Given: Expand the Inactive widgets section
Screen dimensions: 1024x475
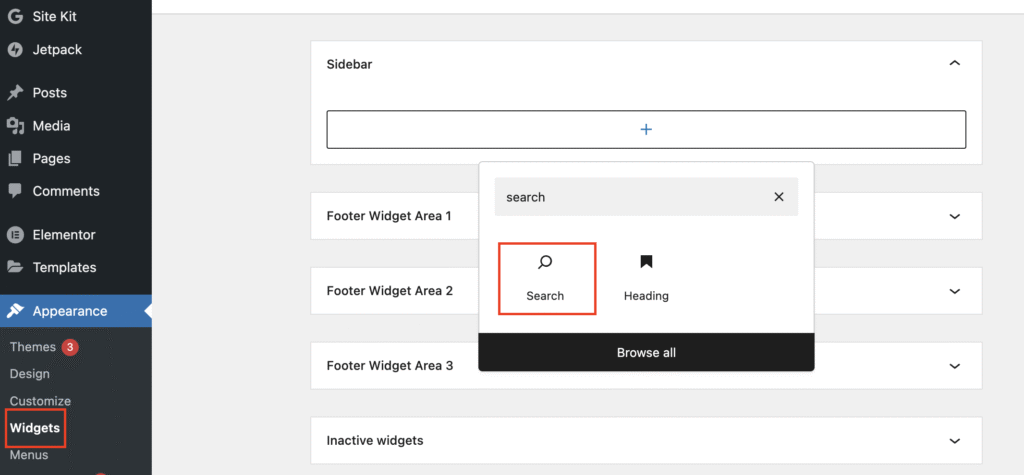Looking at the screenshot, I should 954,441.
